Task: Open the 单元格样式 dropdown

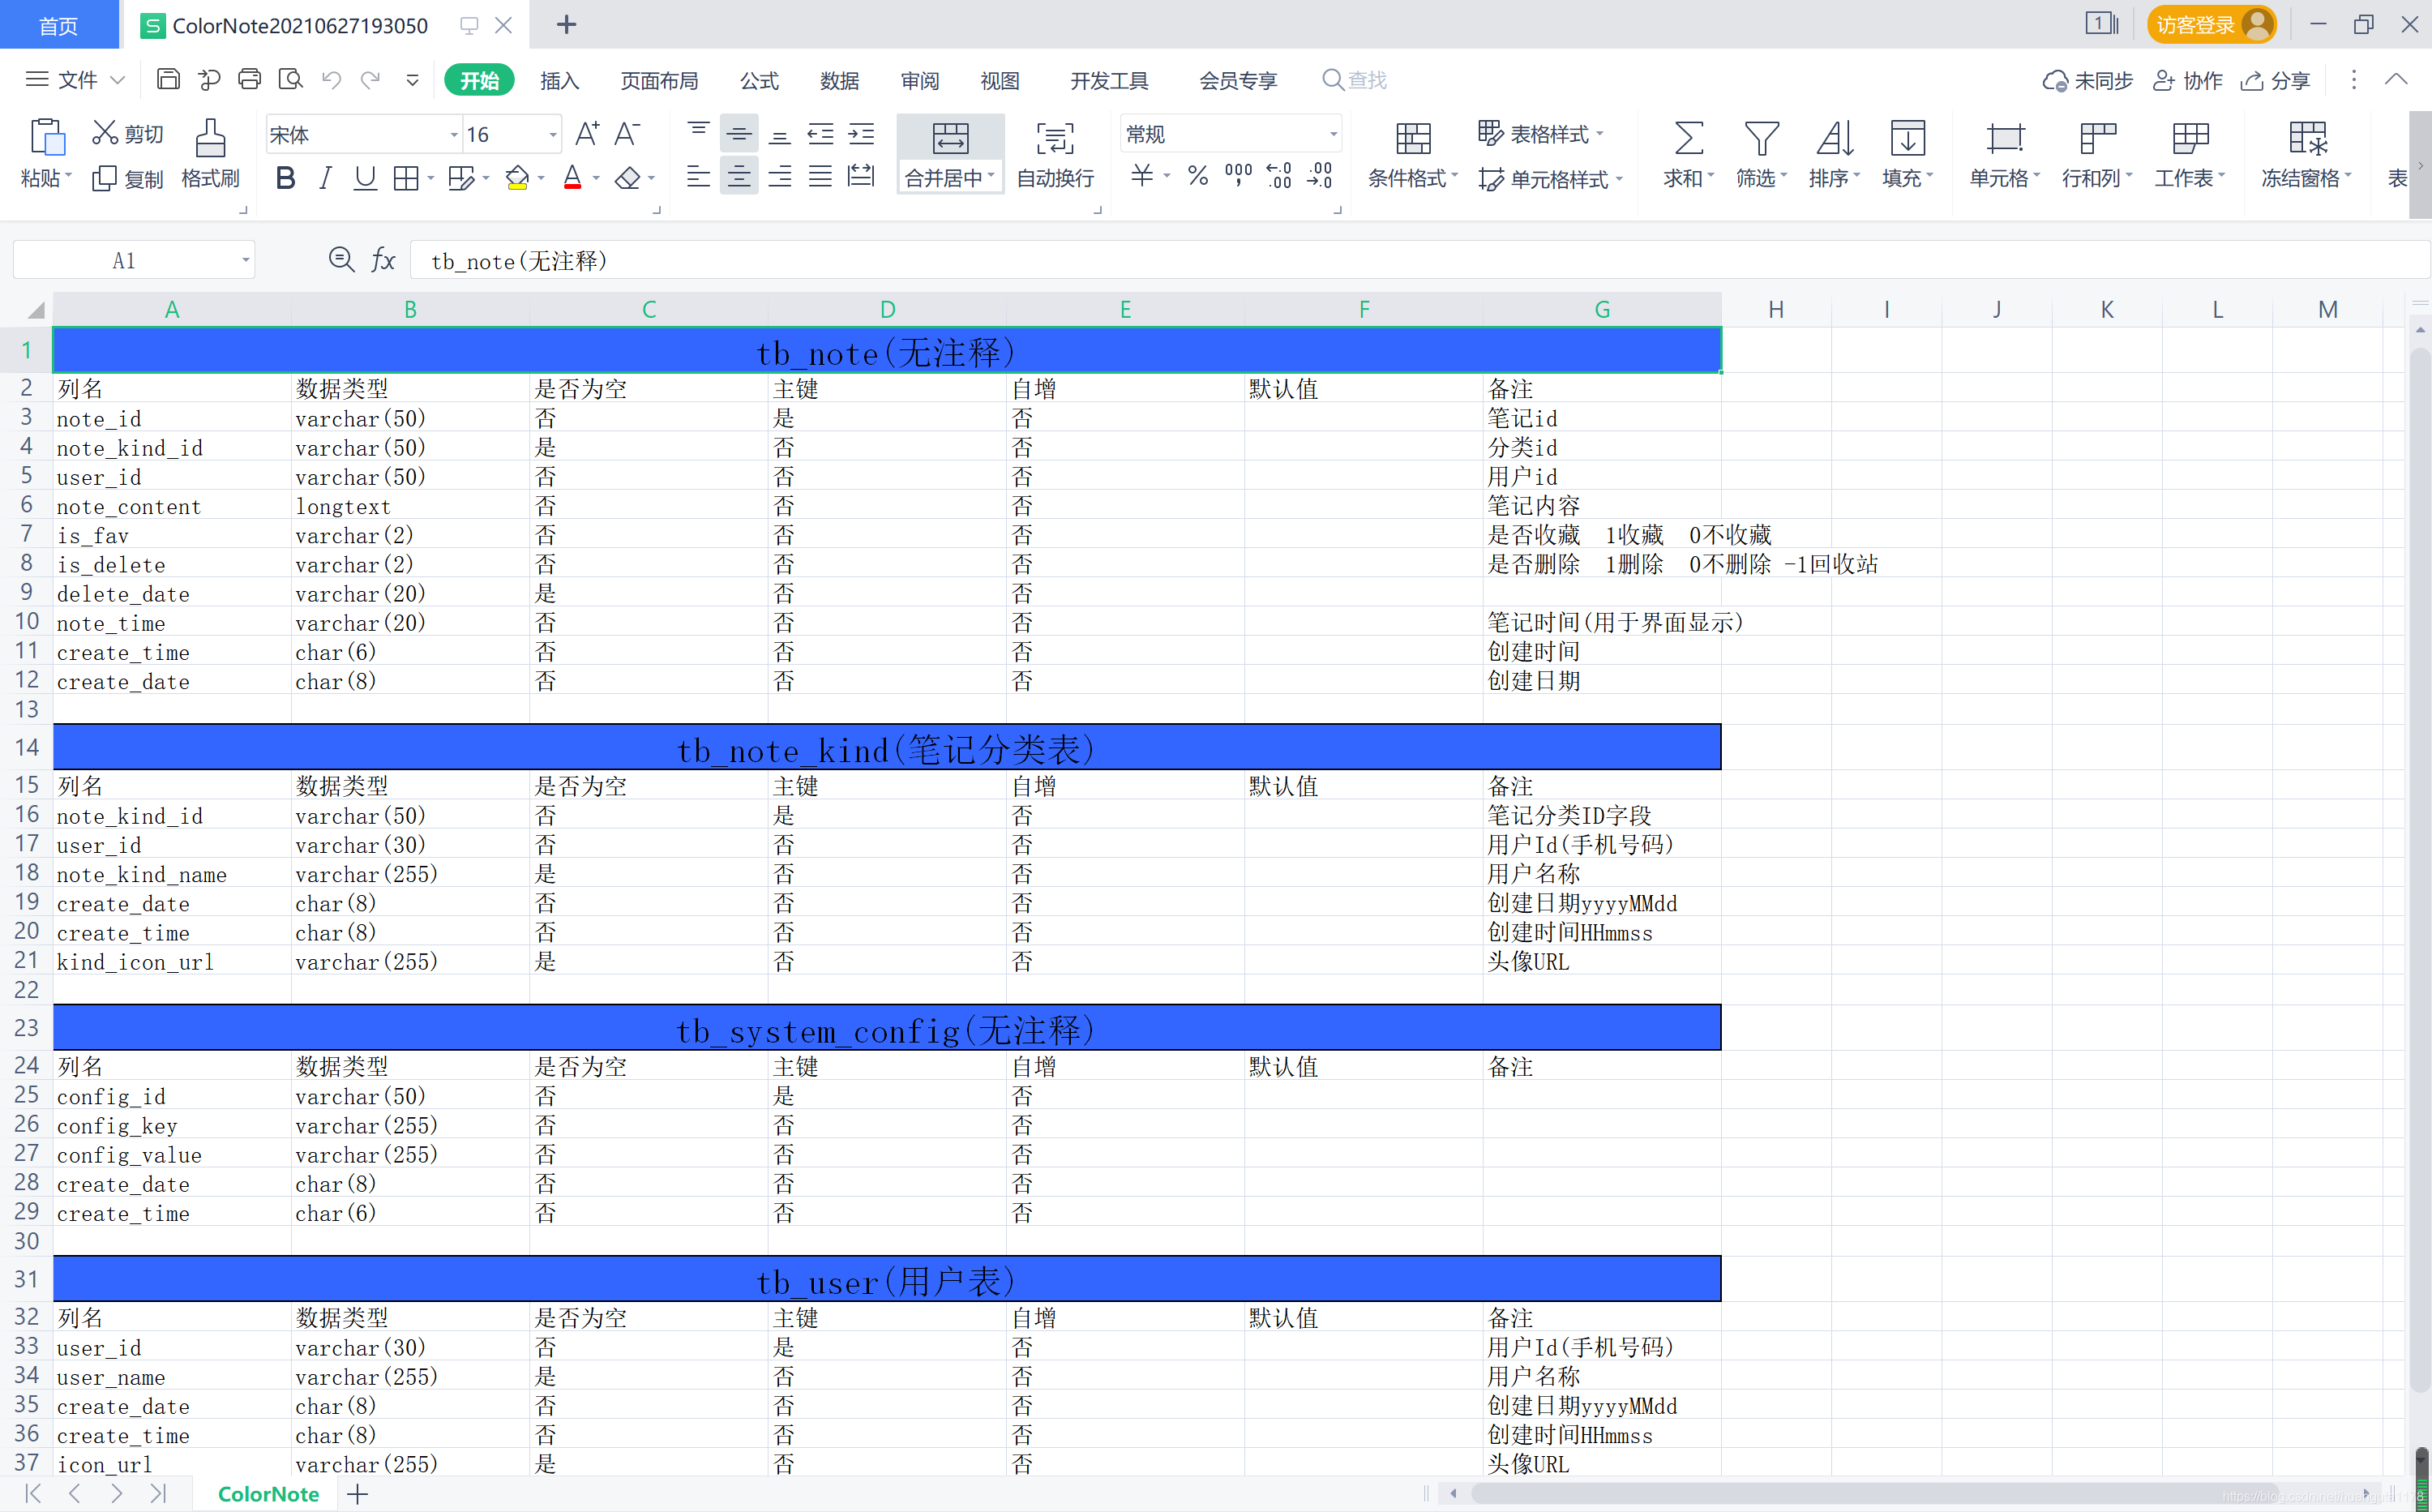Action: coord(1550,179)
